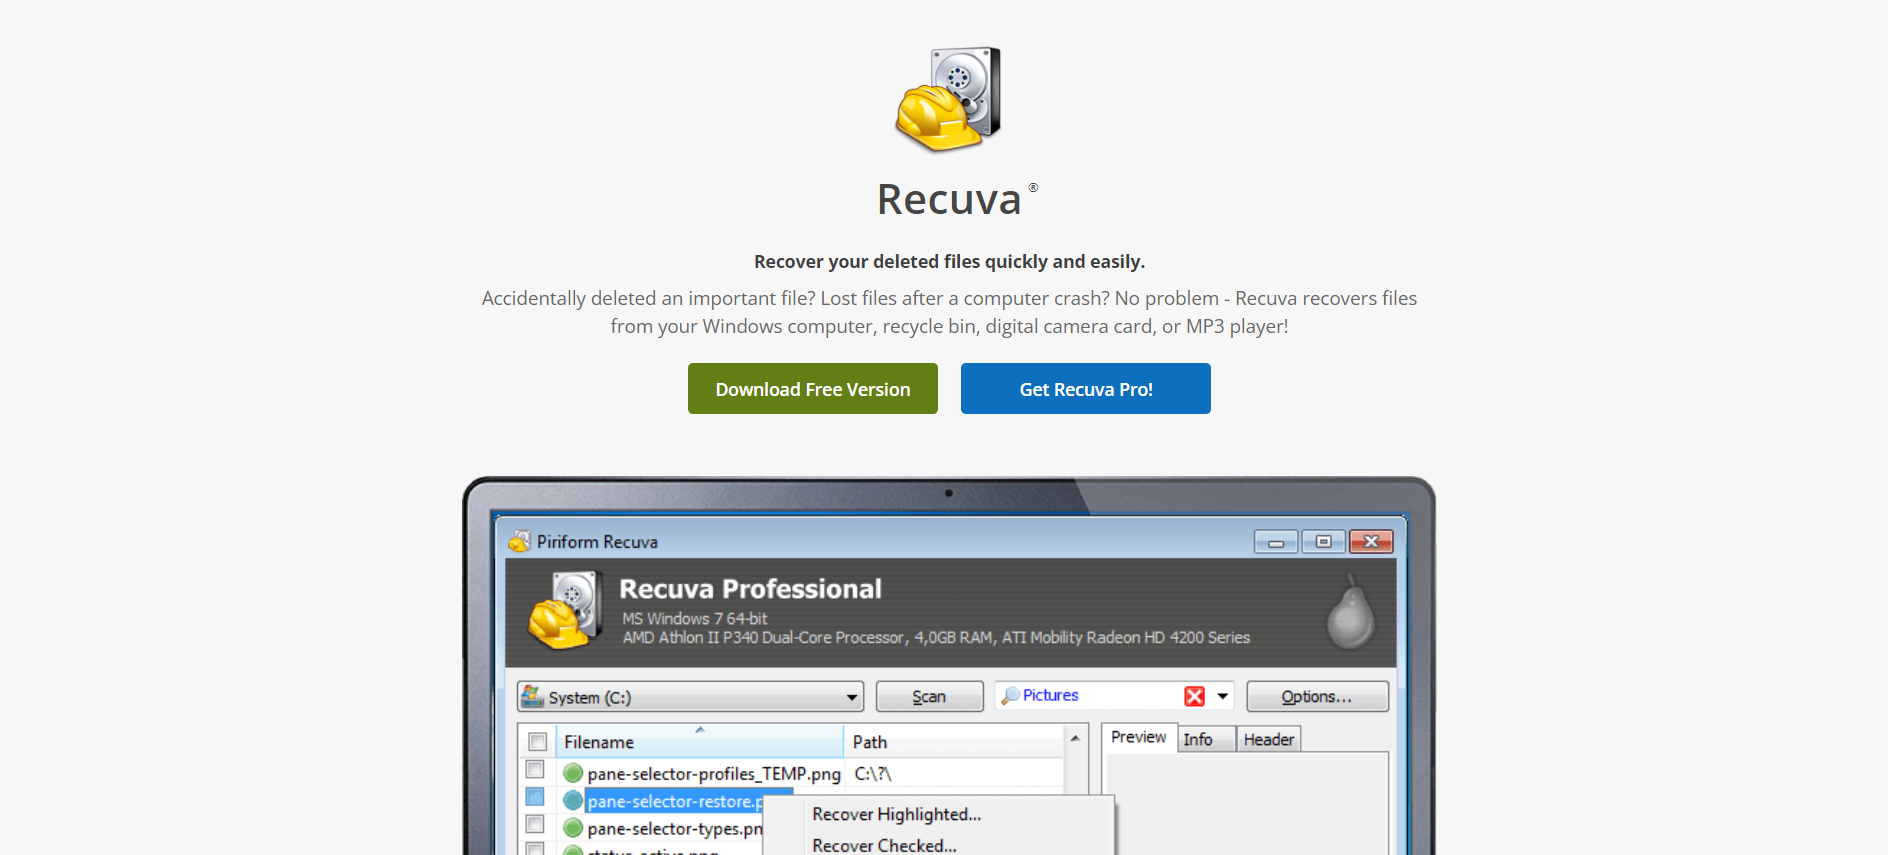The height and width of the screenshot is (855, 1888).
Task: Choose Recover Highlighted... from context menu
Action: coord(897,815)
